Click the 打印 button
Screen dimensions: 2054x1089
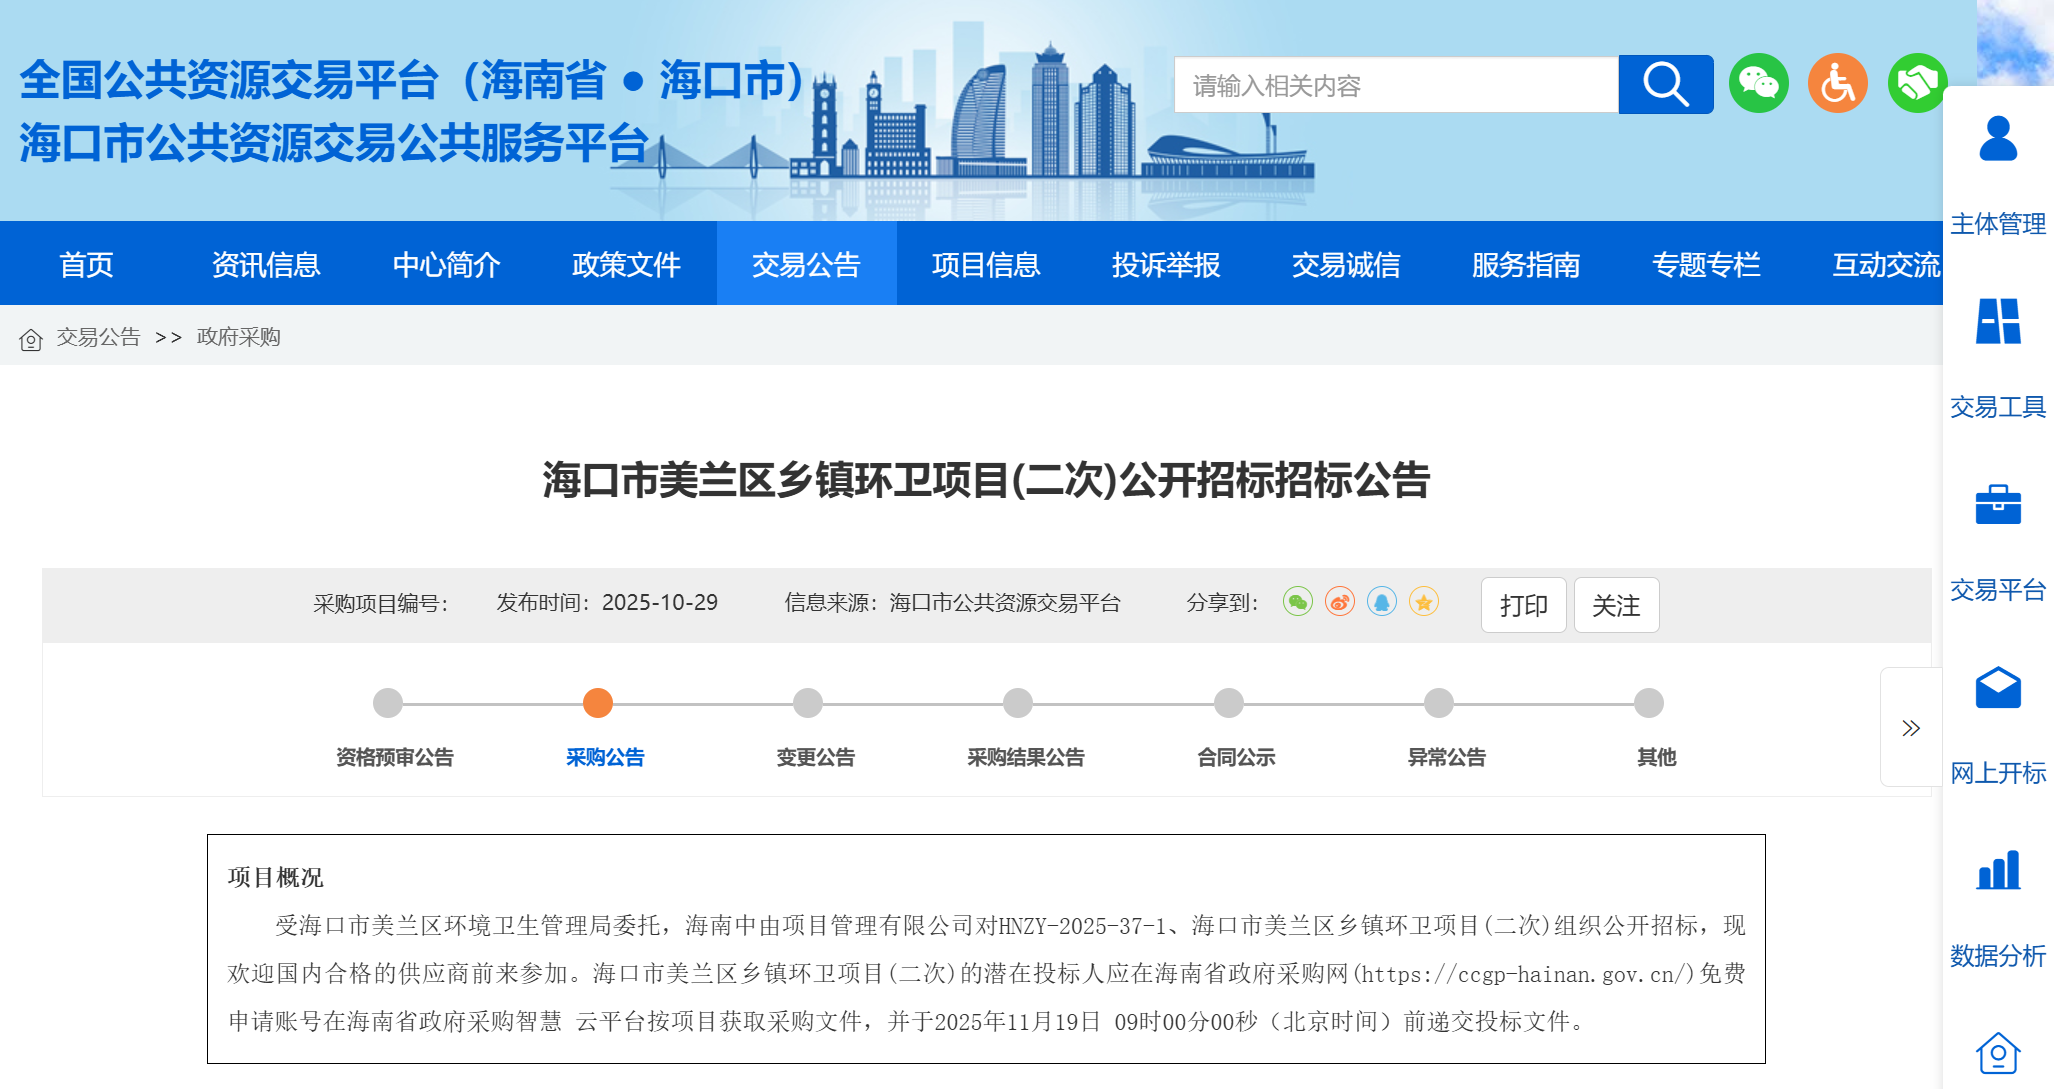1523,605
